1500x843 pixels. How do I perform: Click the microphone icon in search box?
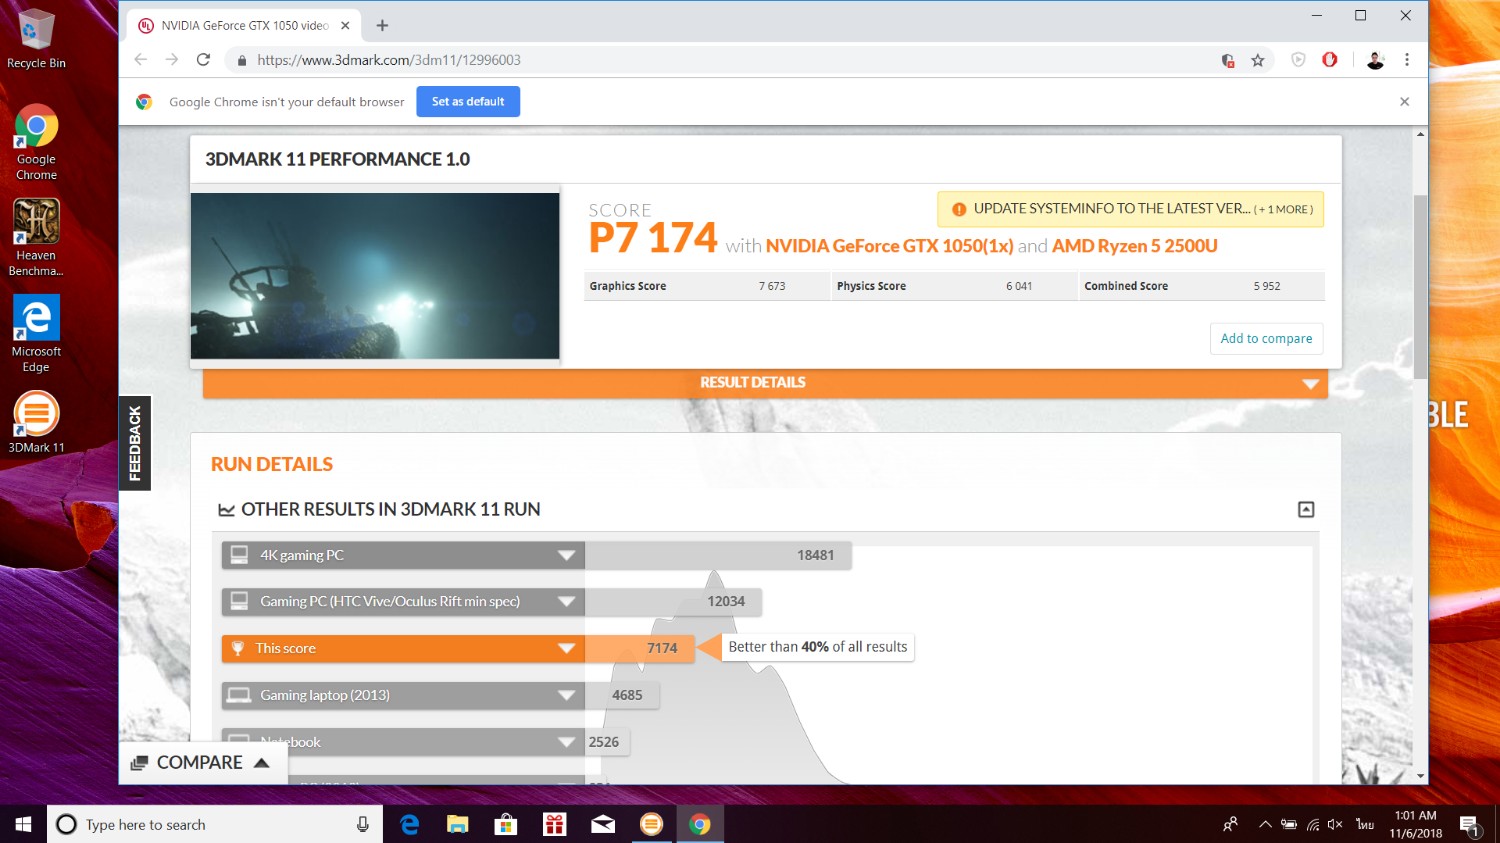click(x=362, y=824)
